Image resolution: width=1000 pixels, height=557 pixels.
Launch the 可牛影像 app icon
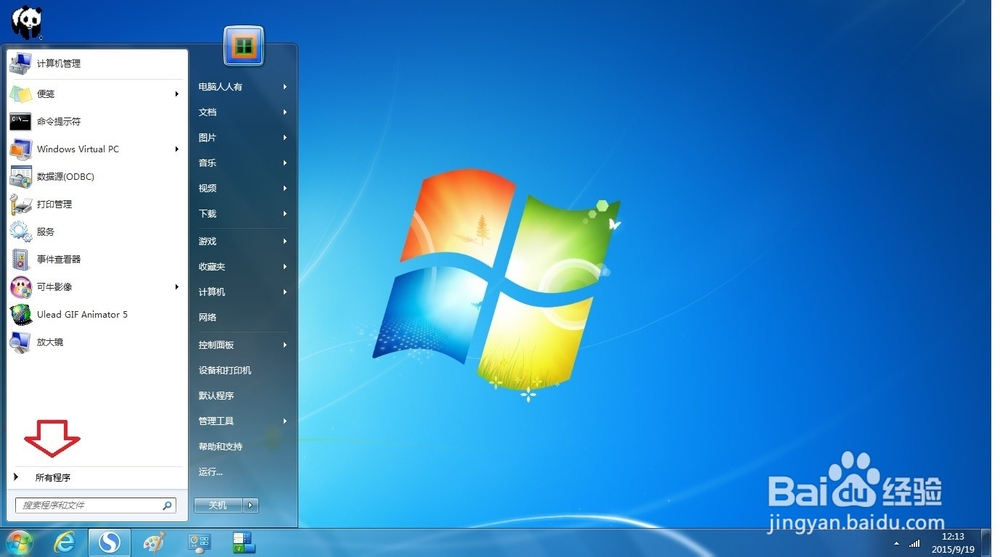pyautogui.click(x=20, y=287)
